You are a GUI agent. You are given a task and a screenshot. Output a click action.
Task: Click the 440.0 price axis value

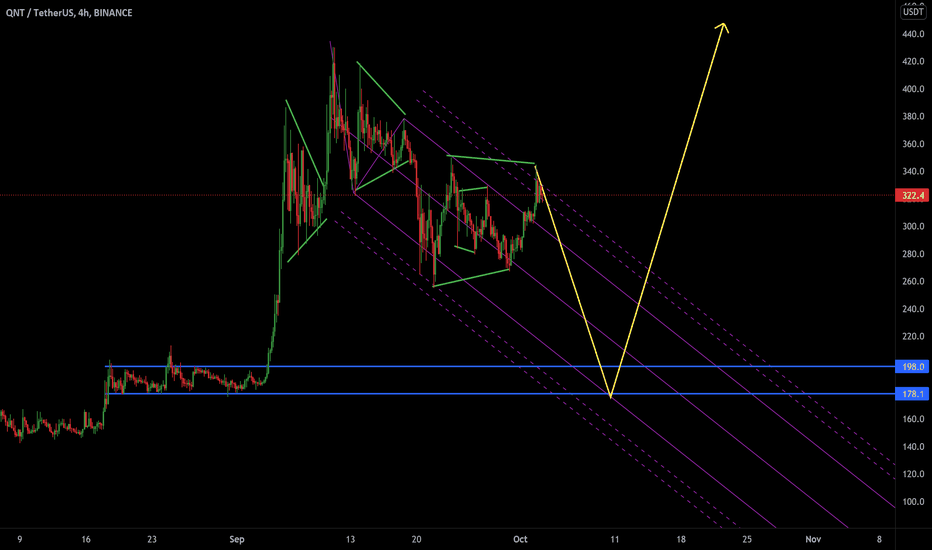pos(913,34)
